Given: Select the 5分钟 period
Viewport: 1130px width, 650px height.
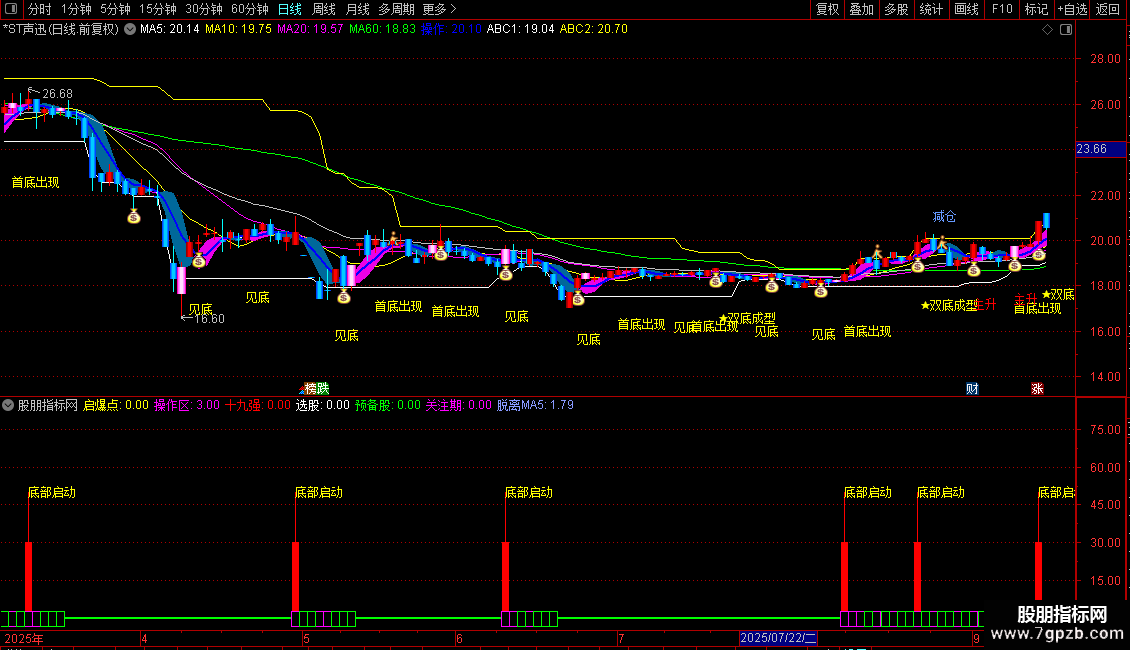Looking at the screenshot, I should (115, 9).
